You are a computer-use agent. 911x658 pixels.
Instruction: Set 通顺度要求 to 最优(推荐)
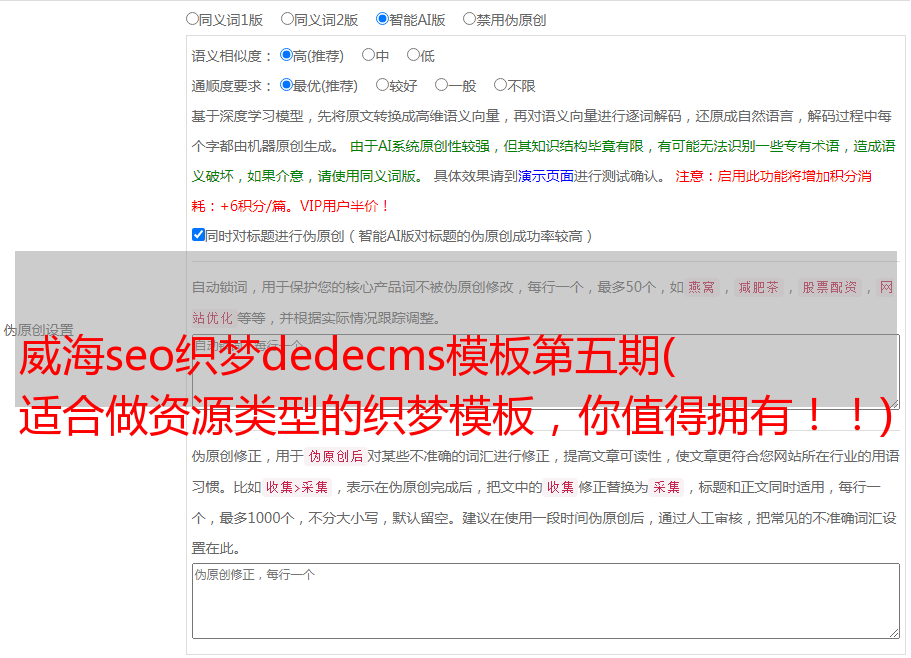286,85
